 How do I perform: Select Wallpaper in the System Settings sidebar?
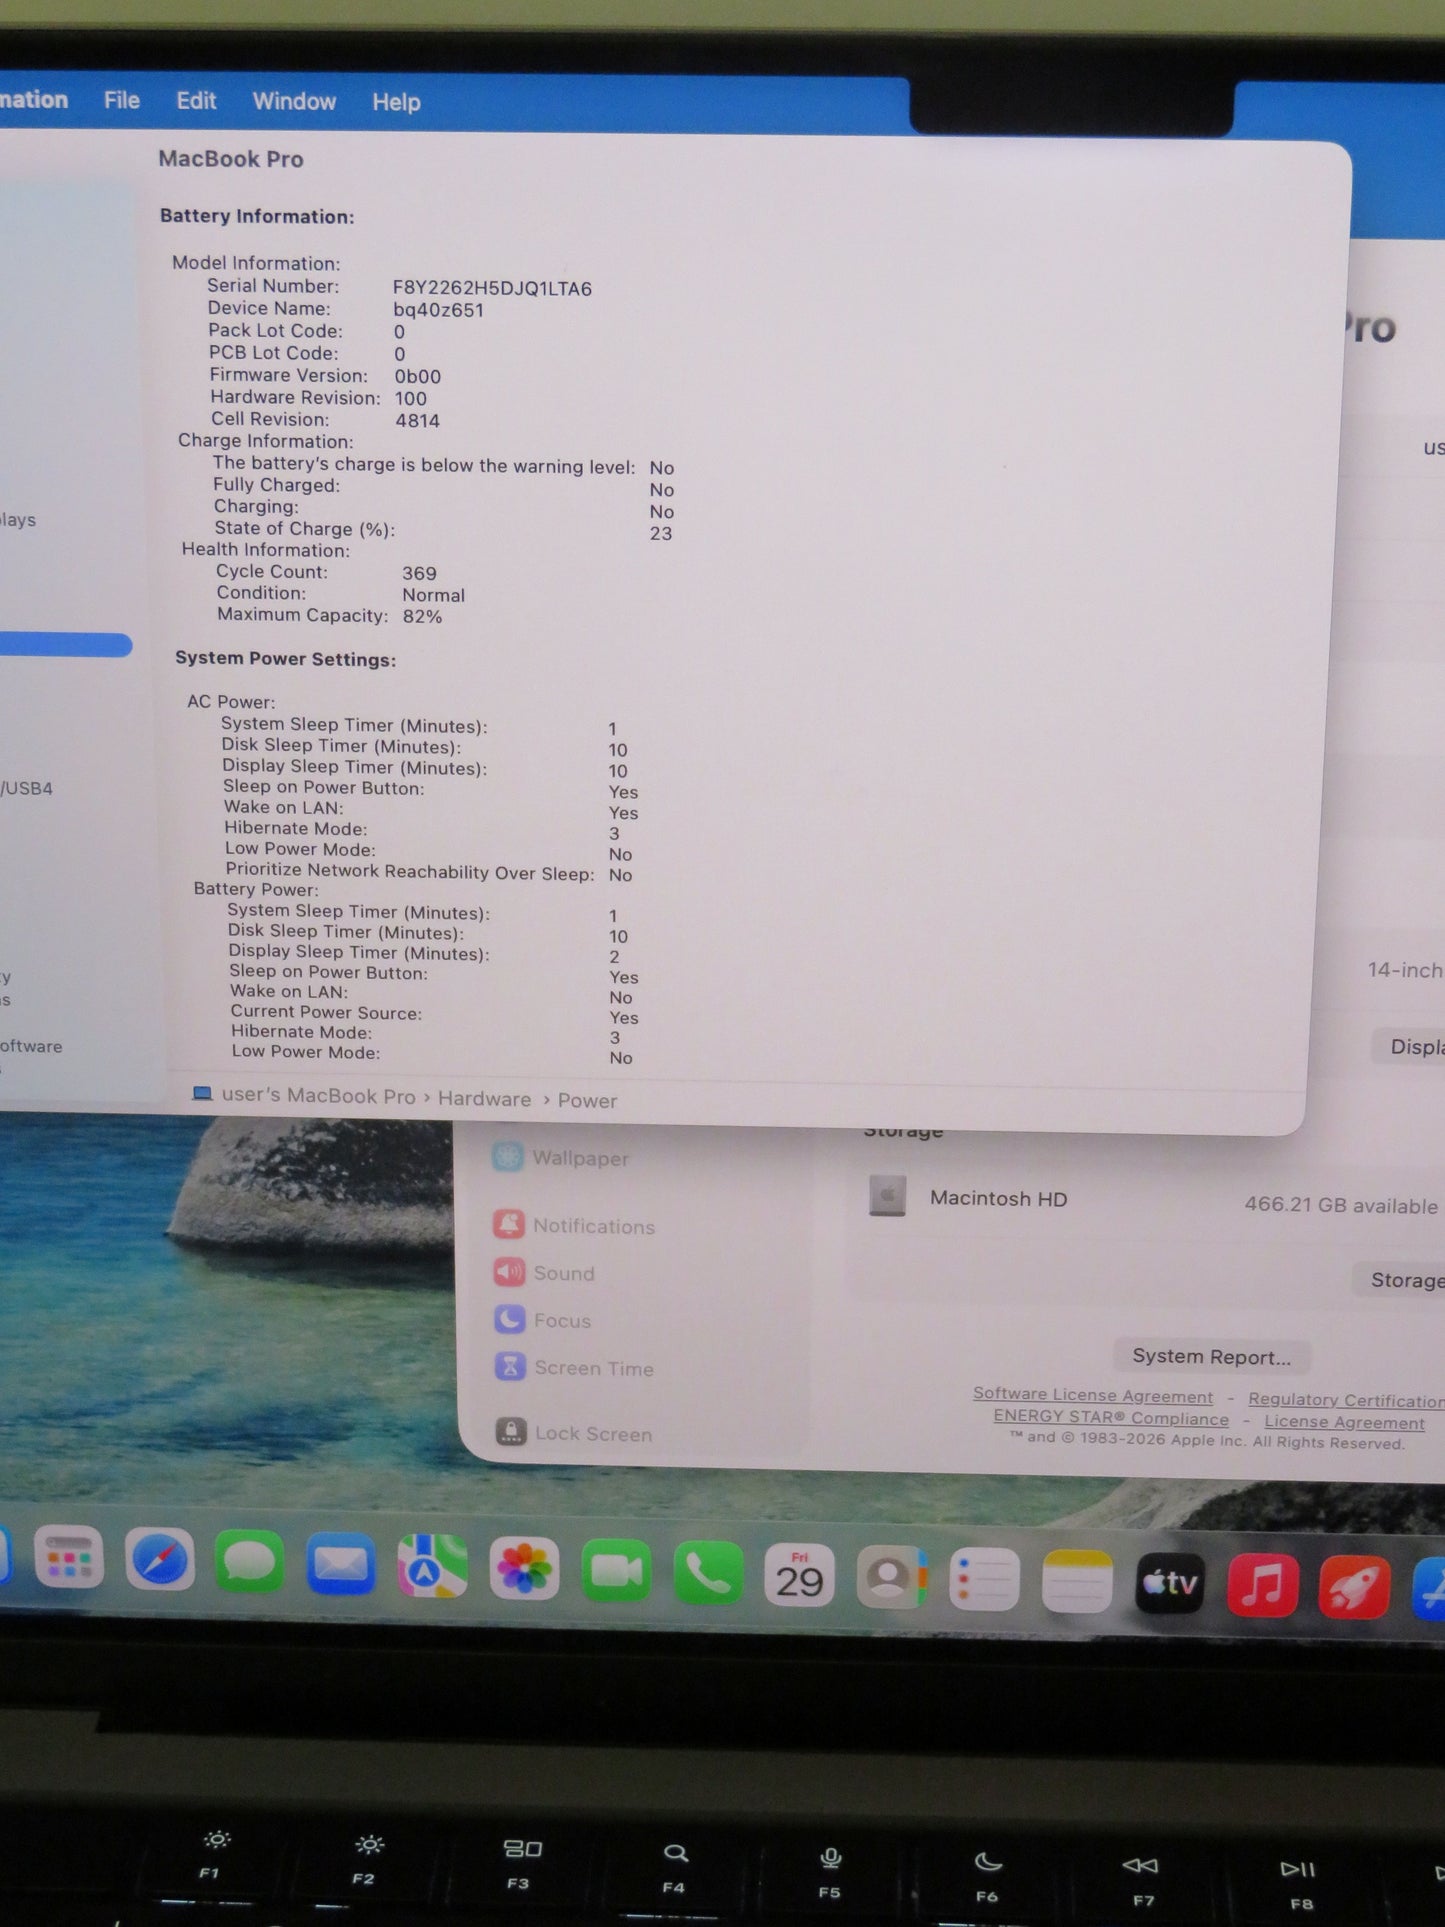coord(561,1157)
